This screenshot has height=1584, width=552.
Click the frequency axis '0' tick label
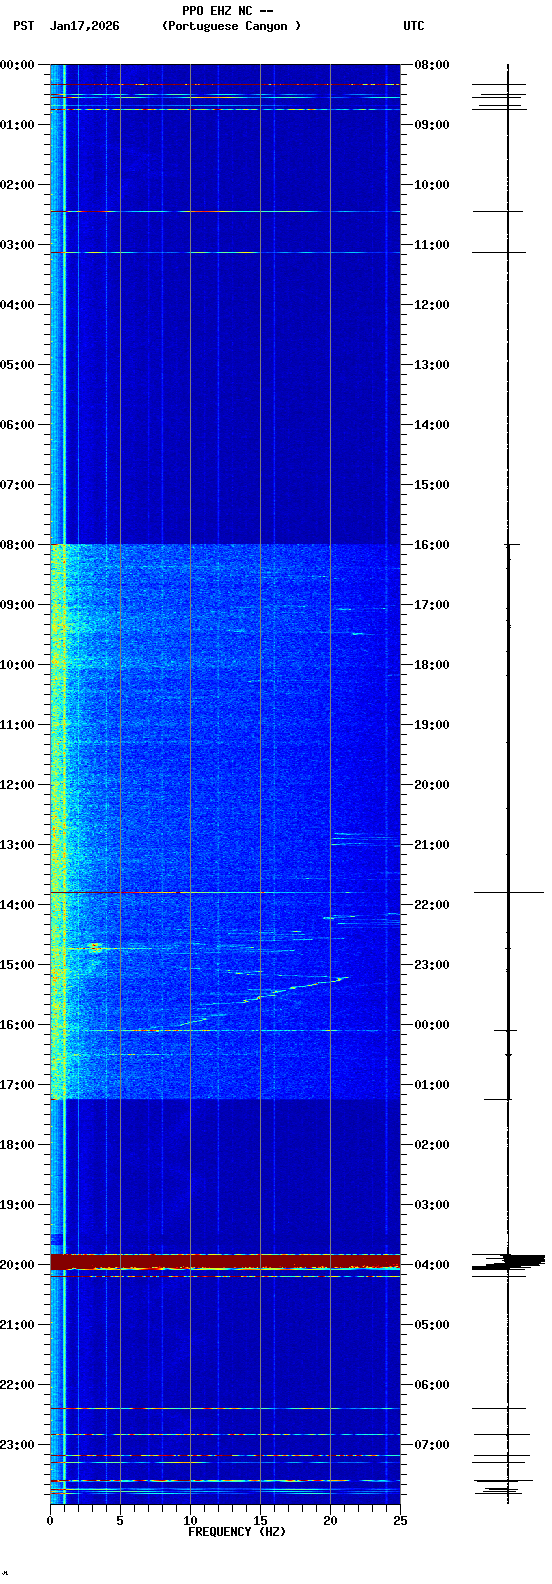pos(50,1521)
